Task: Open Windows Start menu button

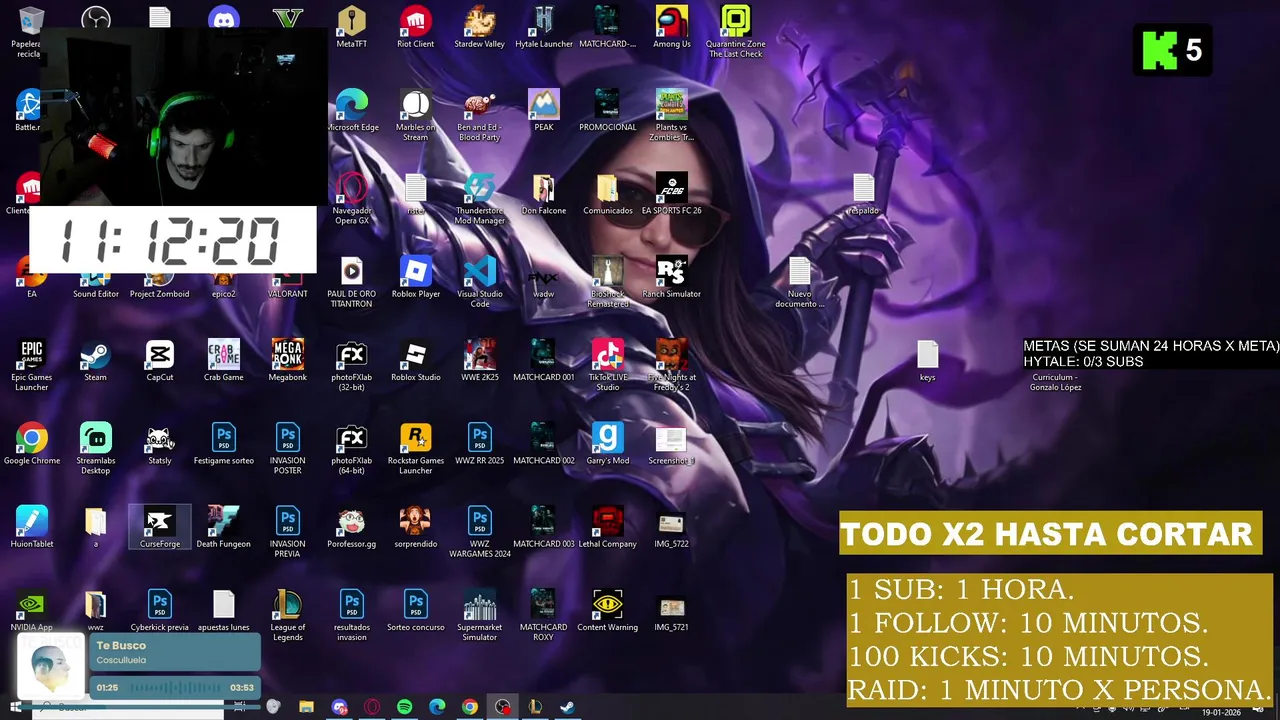Action: point(15,707)
